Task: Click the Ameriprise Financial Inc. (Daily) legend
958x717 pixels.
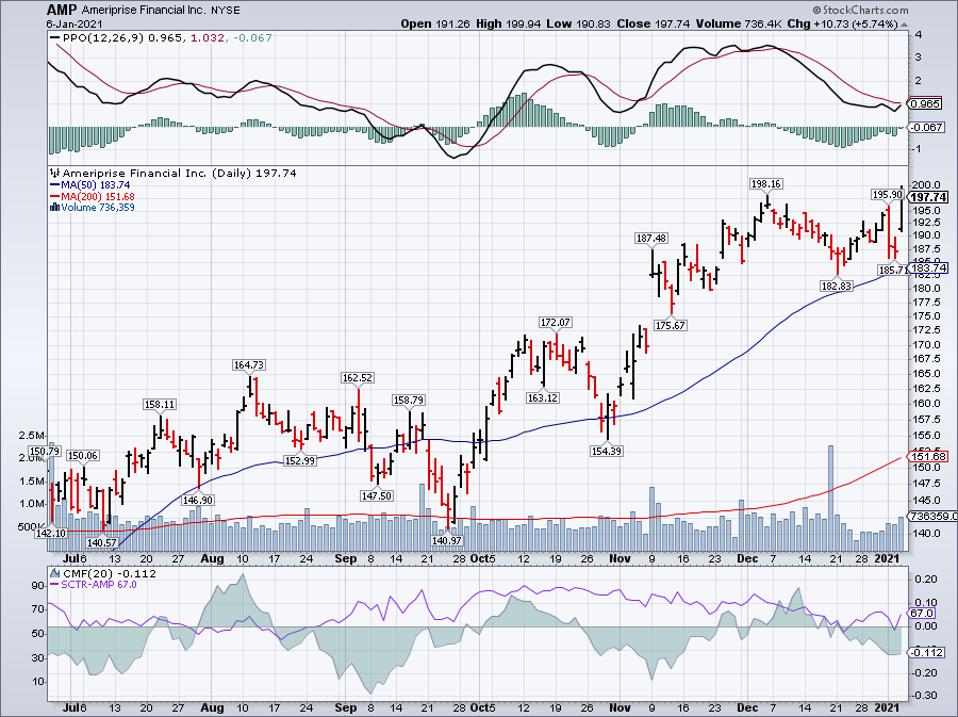Action: tap(180, 173)
